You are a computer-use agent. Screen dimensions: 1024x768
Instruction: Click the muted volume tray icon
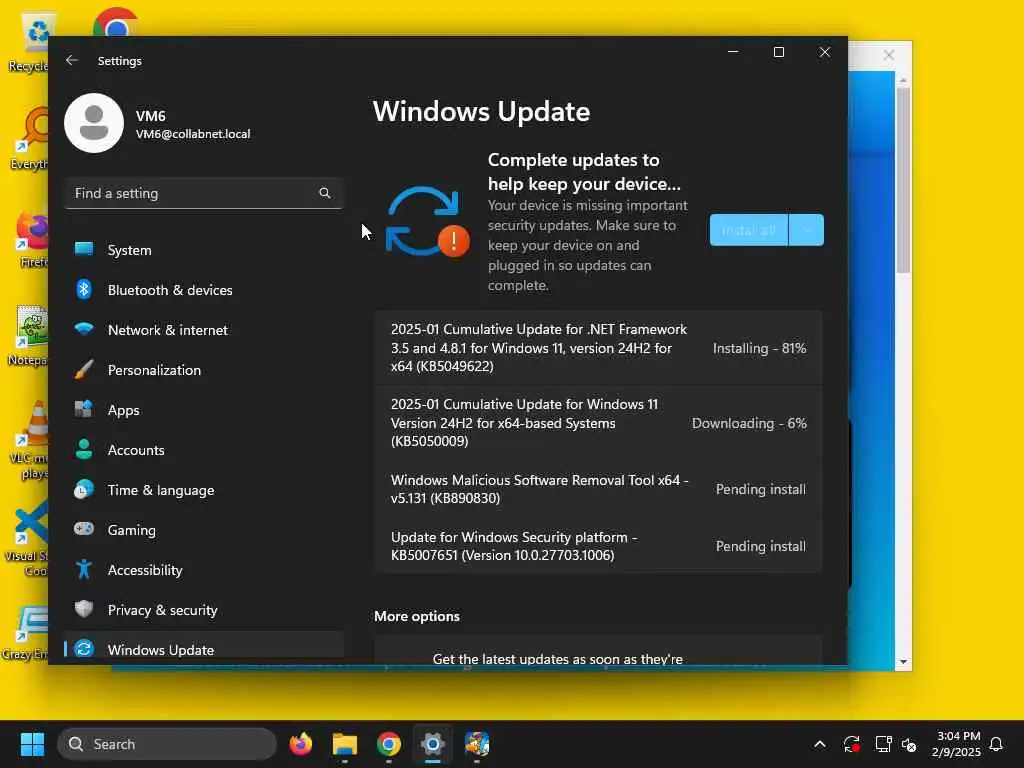click(x=909, y=744)
